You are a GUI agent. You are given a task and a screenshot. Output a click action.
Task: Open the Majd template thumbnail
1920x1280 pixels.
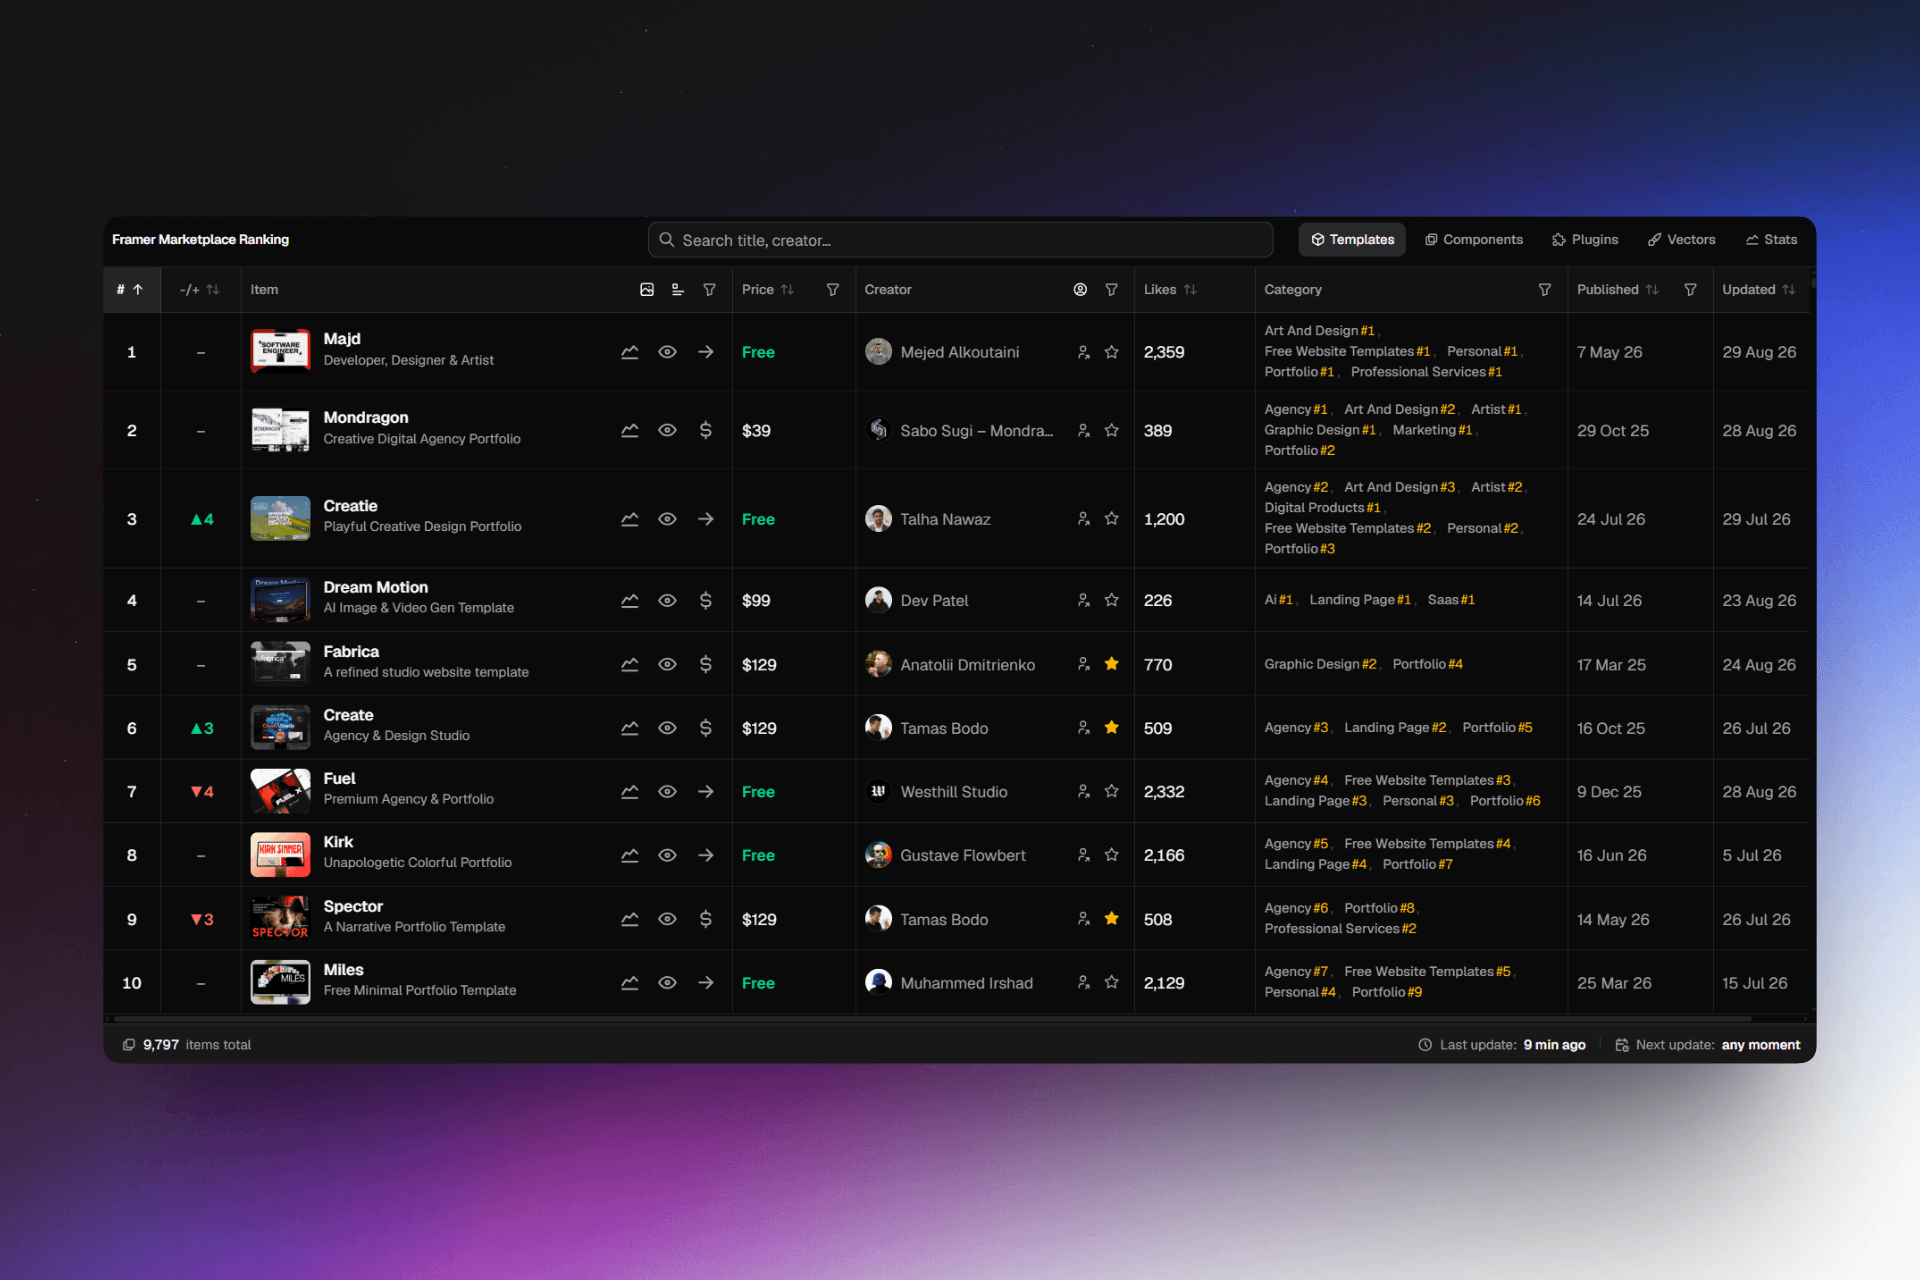pos(280,351)
